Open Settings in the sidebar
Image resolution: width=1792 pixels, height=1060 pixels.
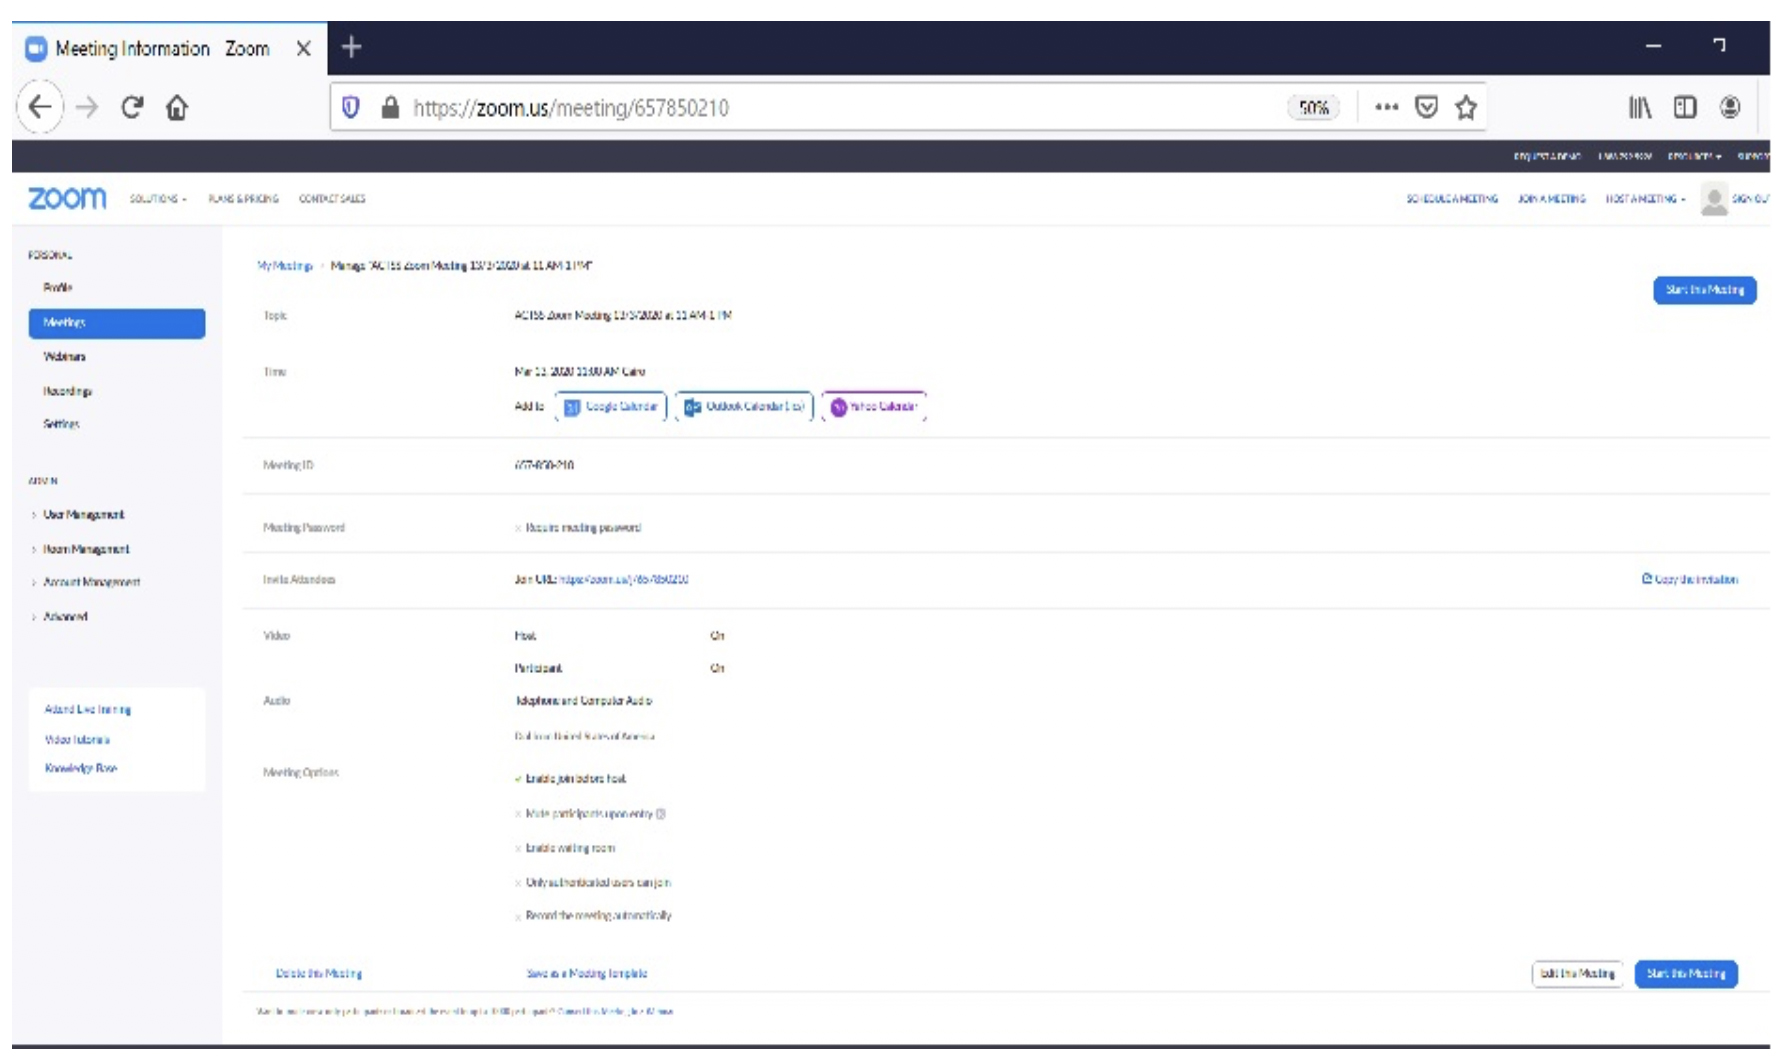pos(61,424)
